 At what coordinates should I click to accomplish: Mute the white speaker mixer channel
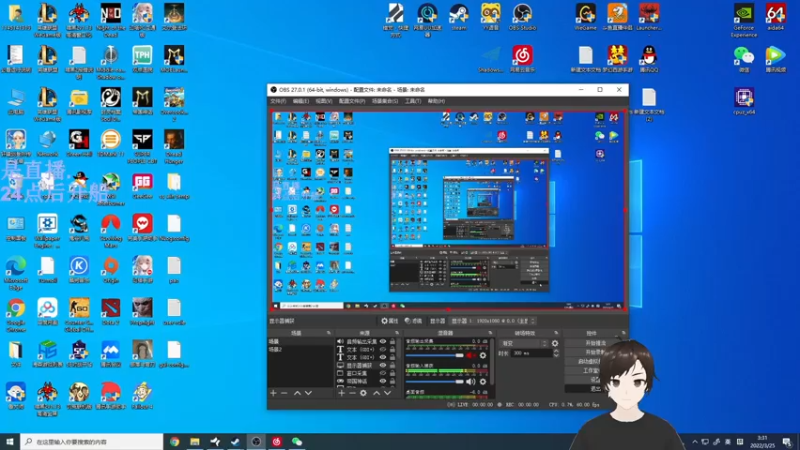[x=471, y=381]
